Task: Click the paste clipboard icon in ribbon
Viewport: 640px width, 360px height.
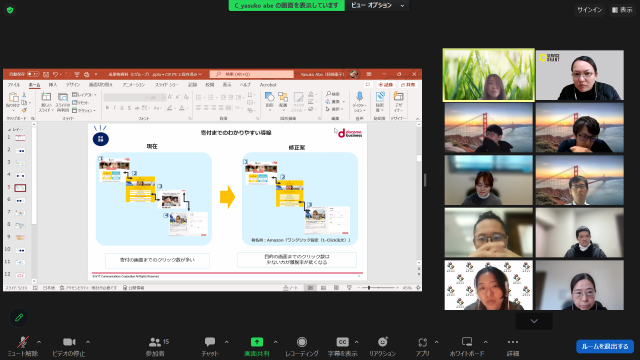Action: (x=13, y=98)
